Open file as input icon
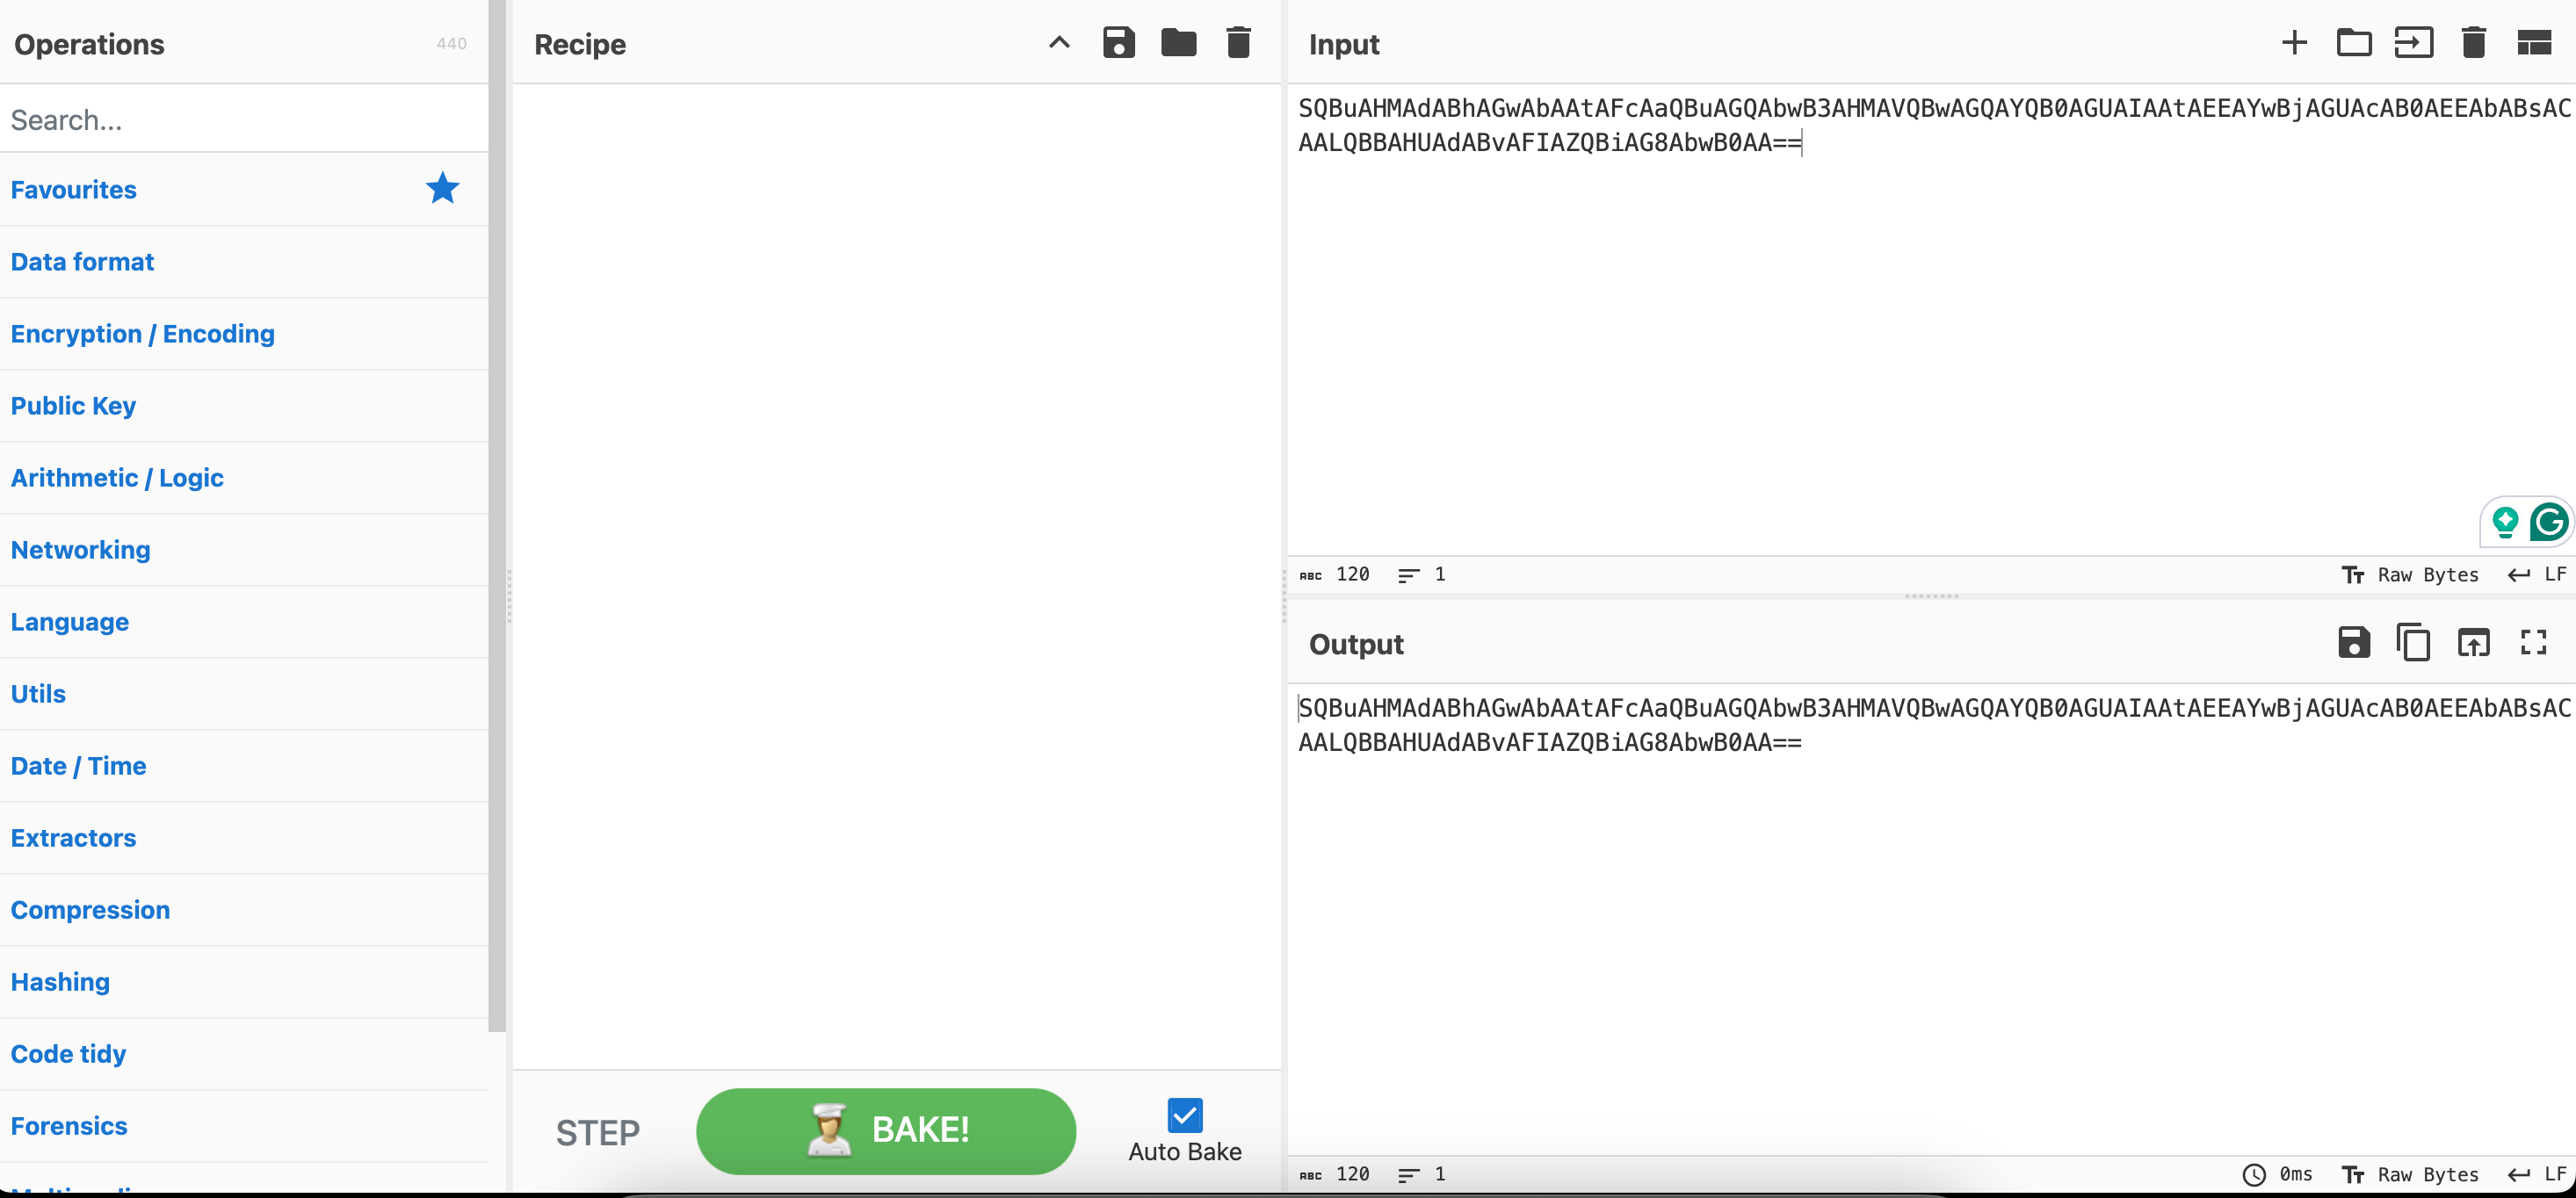 [x=2413, y=43]
